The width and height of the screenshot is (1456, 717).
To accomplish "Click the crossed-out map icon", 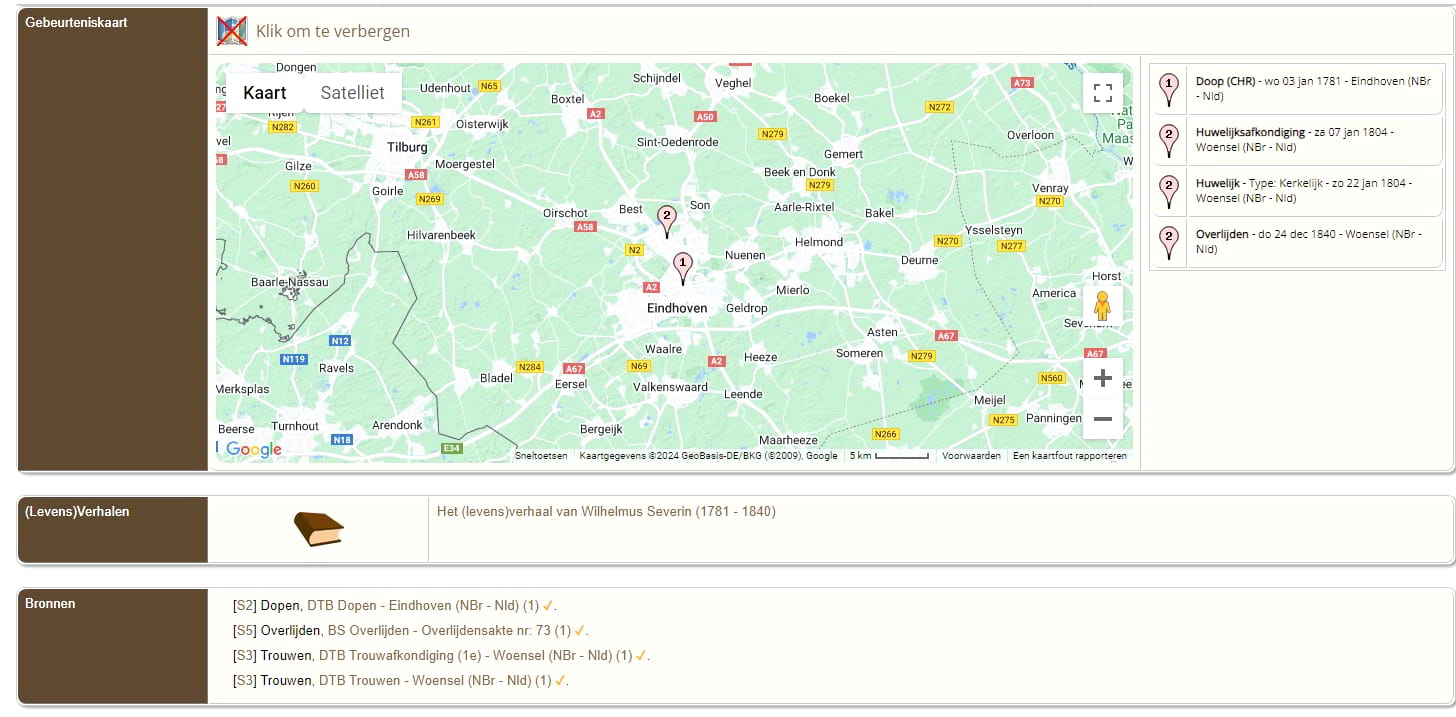I will (x=232, y=31).
